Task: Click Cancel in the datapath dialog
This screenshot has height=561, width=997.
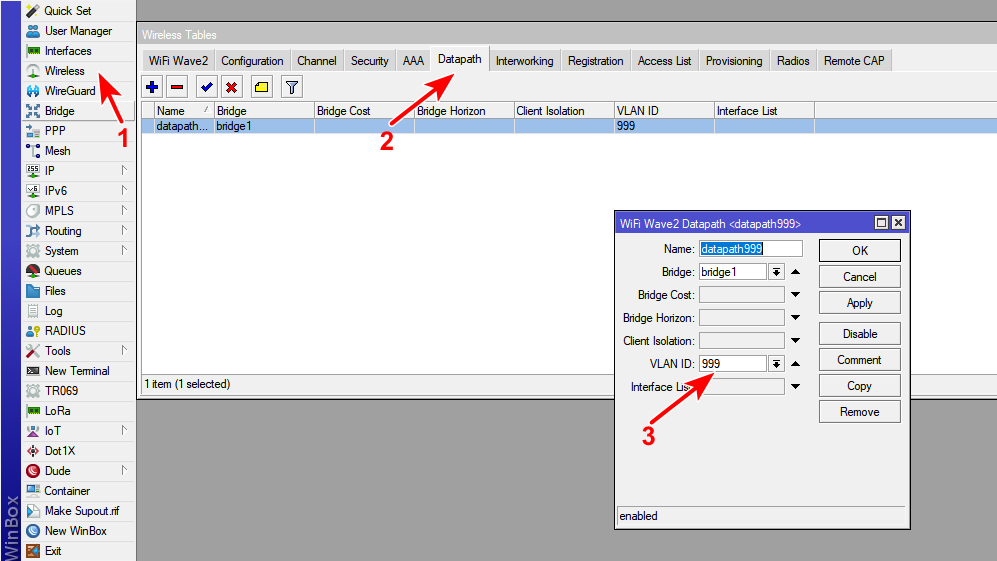Action: click(x=860, y=277)
